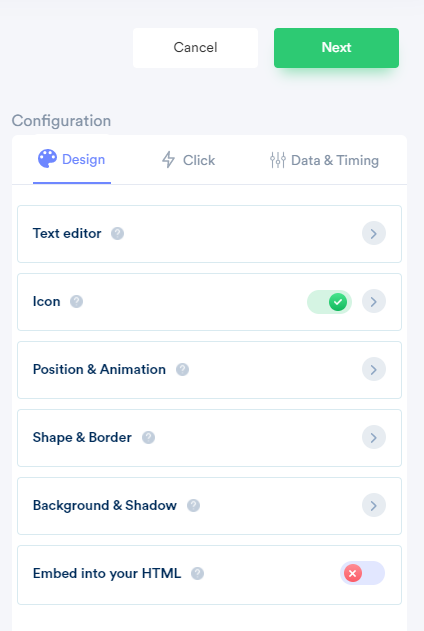
Task: Enable Embed into your HTML toggle
Action: click(x=362, y=573)
